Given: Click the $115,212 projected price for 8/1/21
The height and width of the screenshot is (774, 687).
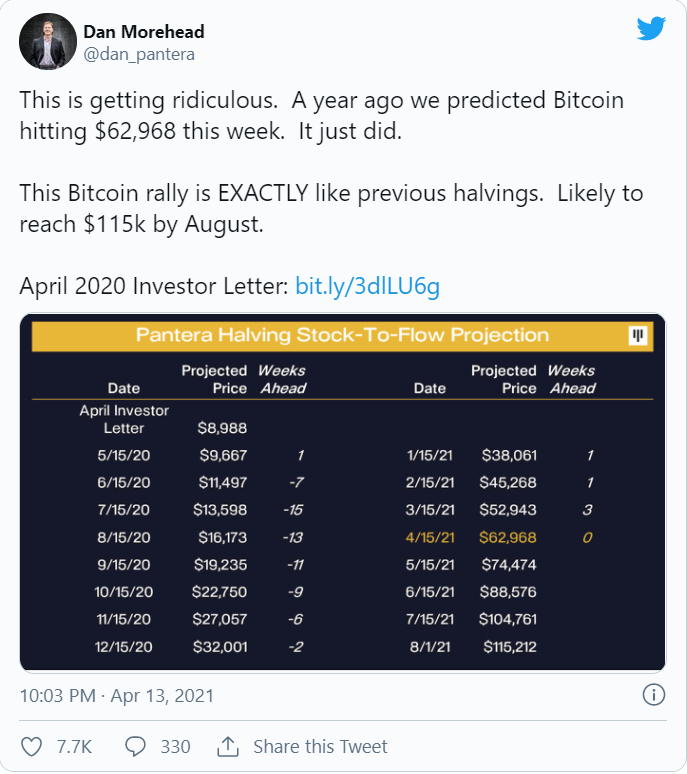Looking at the screenshot, I should tap(509, 647).
